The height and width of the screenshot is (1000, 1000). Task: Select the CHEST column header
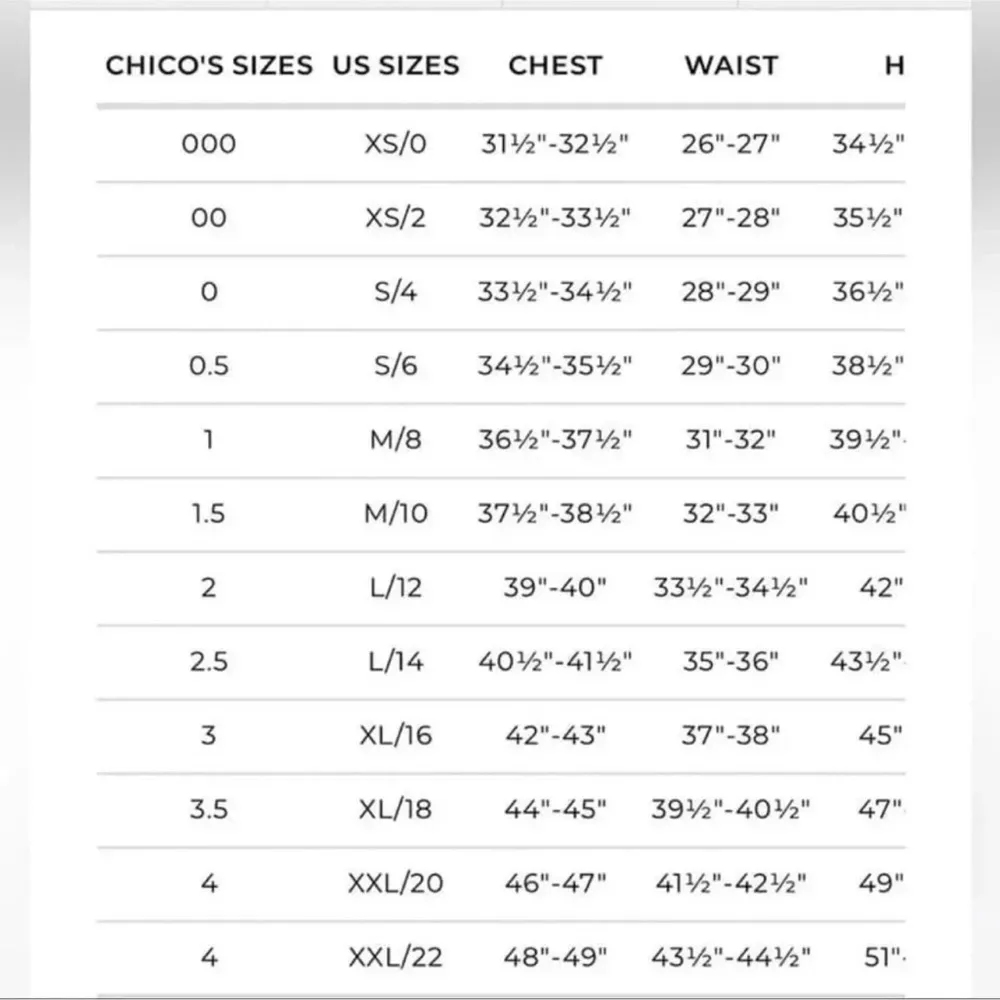[555, 66]
